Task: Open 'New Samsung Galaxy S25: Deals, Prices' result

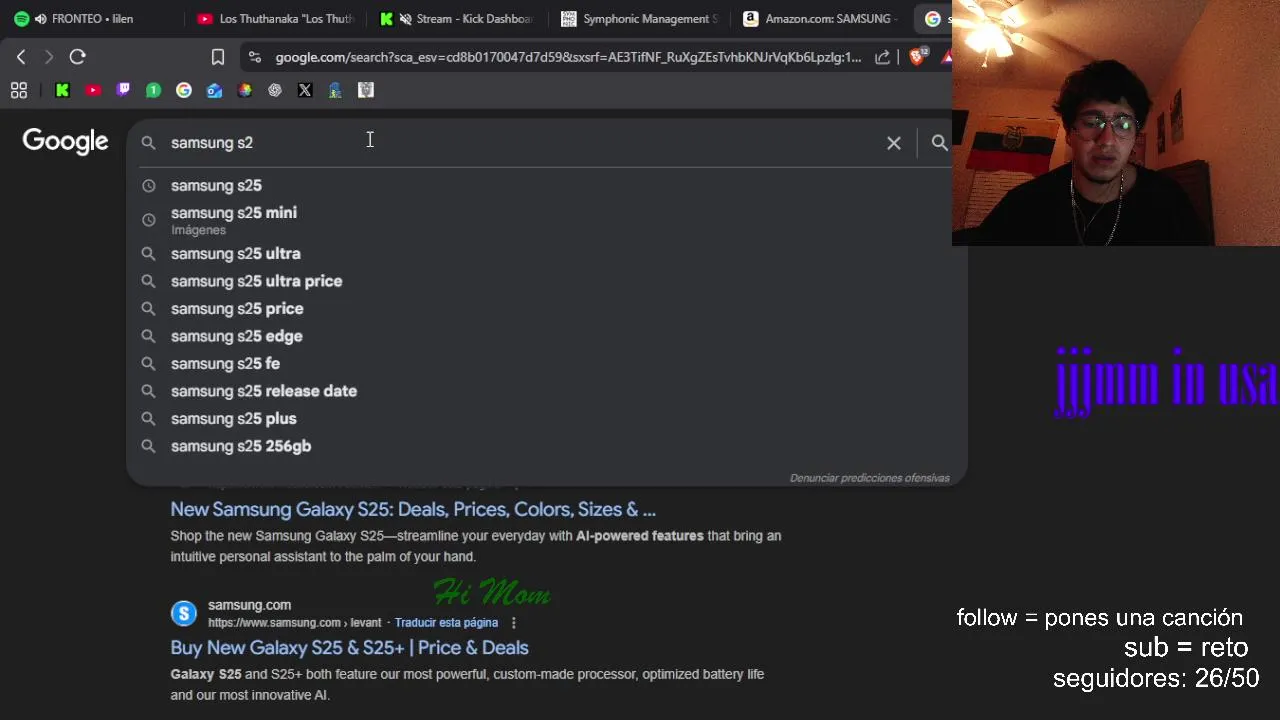Action: click(413, 509)
